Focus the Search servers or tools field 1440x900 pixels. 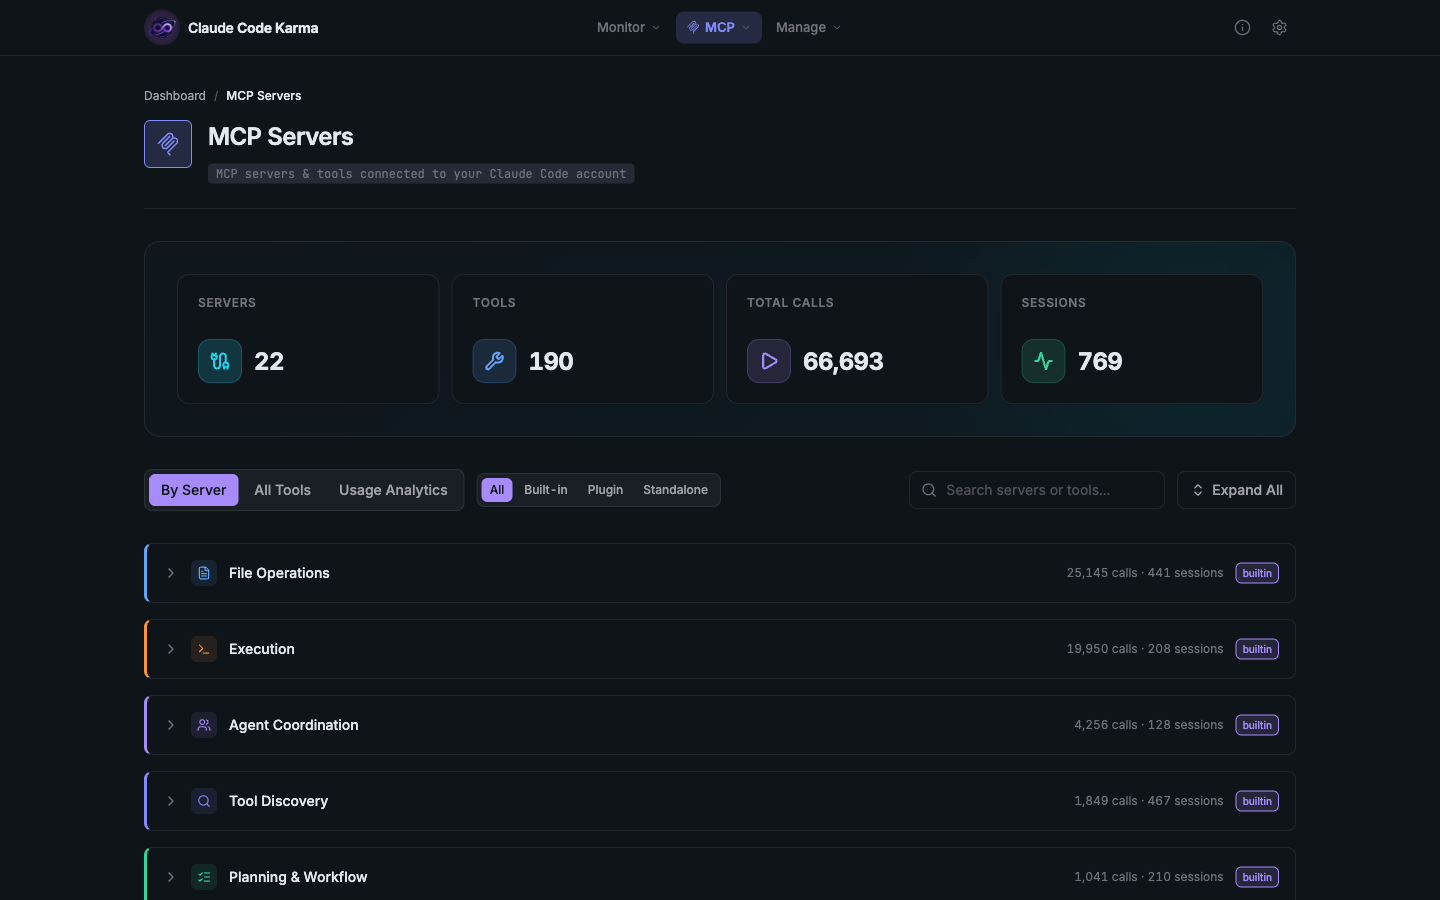pos(1037,490)
